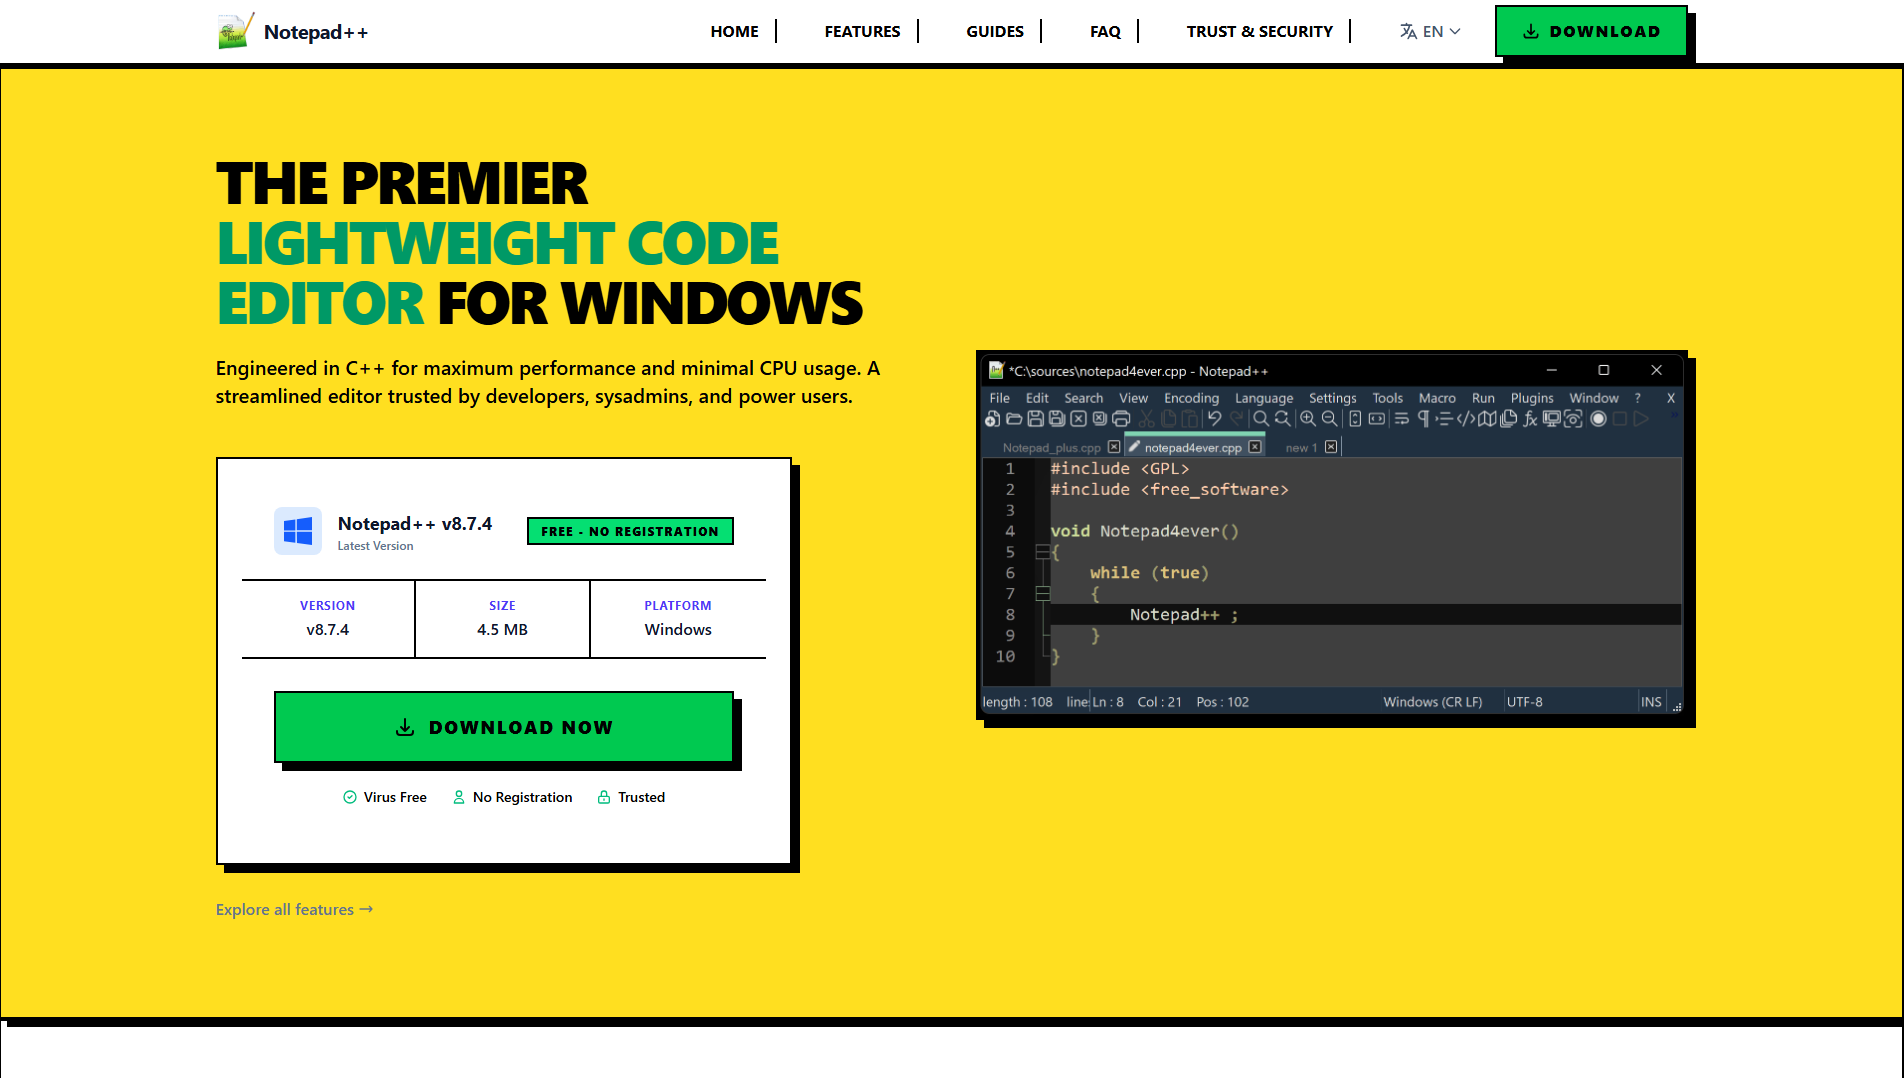The height and width of the screenshot is (1078, 1904).
Task: Click Document Map icon in Notepad++ screenshot toolbar
Action: click(1488, 419)
